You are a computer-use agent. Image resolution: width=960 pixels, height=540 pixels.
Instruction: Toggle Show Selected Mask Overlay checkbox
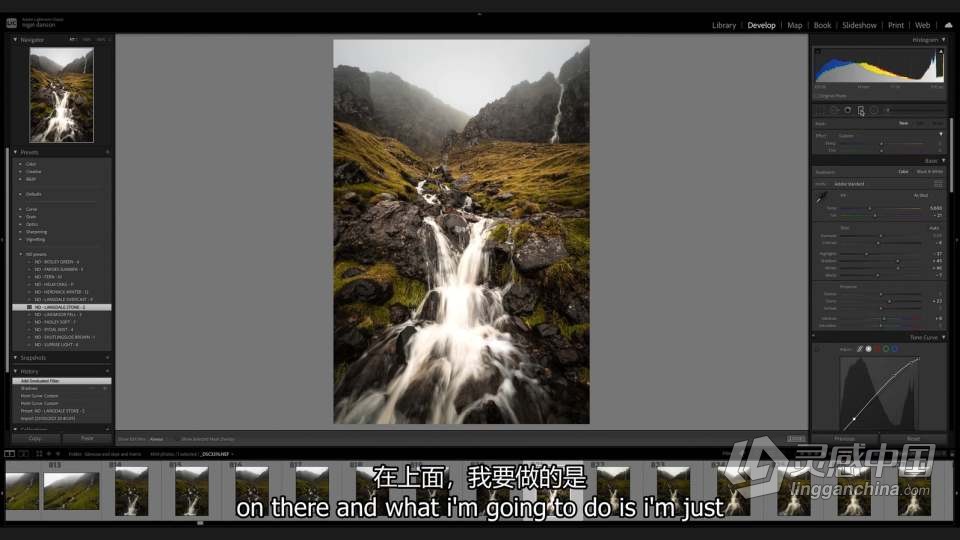point(177,438)
